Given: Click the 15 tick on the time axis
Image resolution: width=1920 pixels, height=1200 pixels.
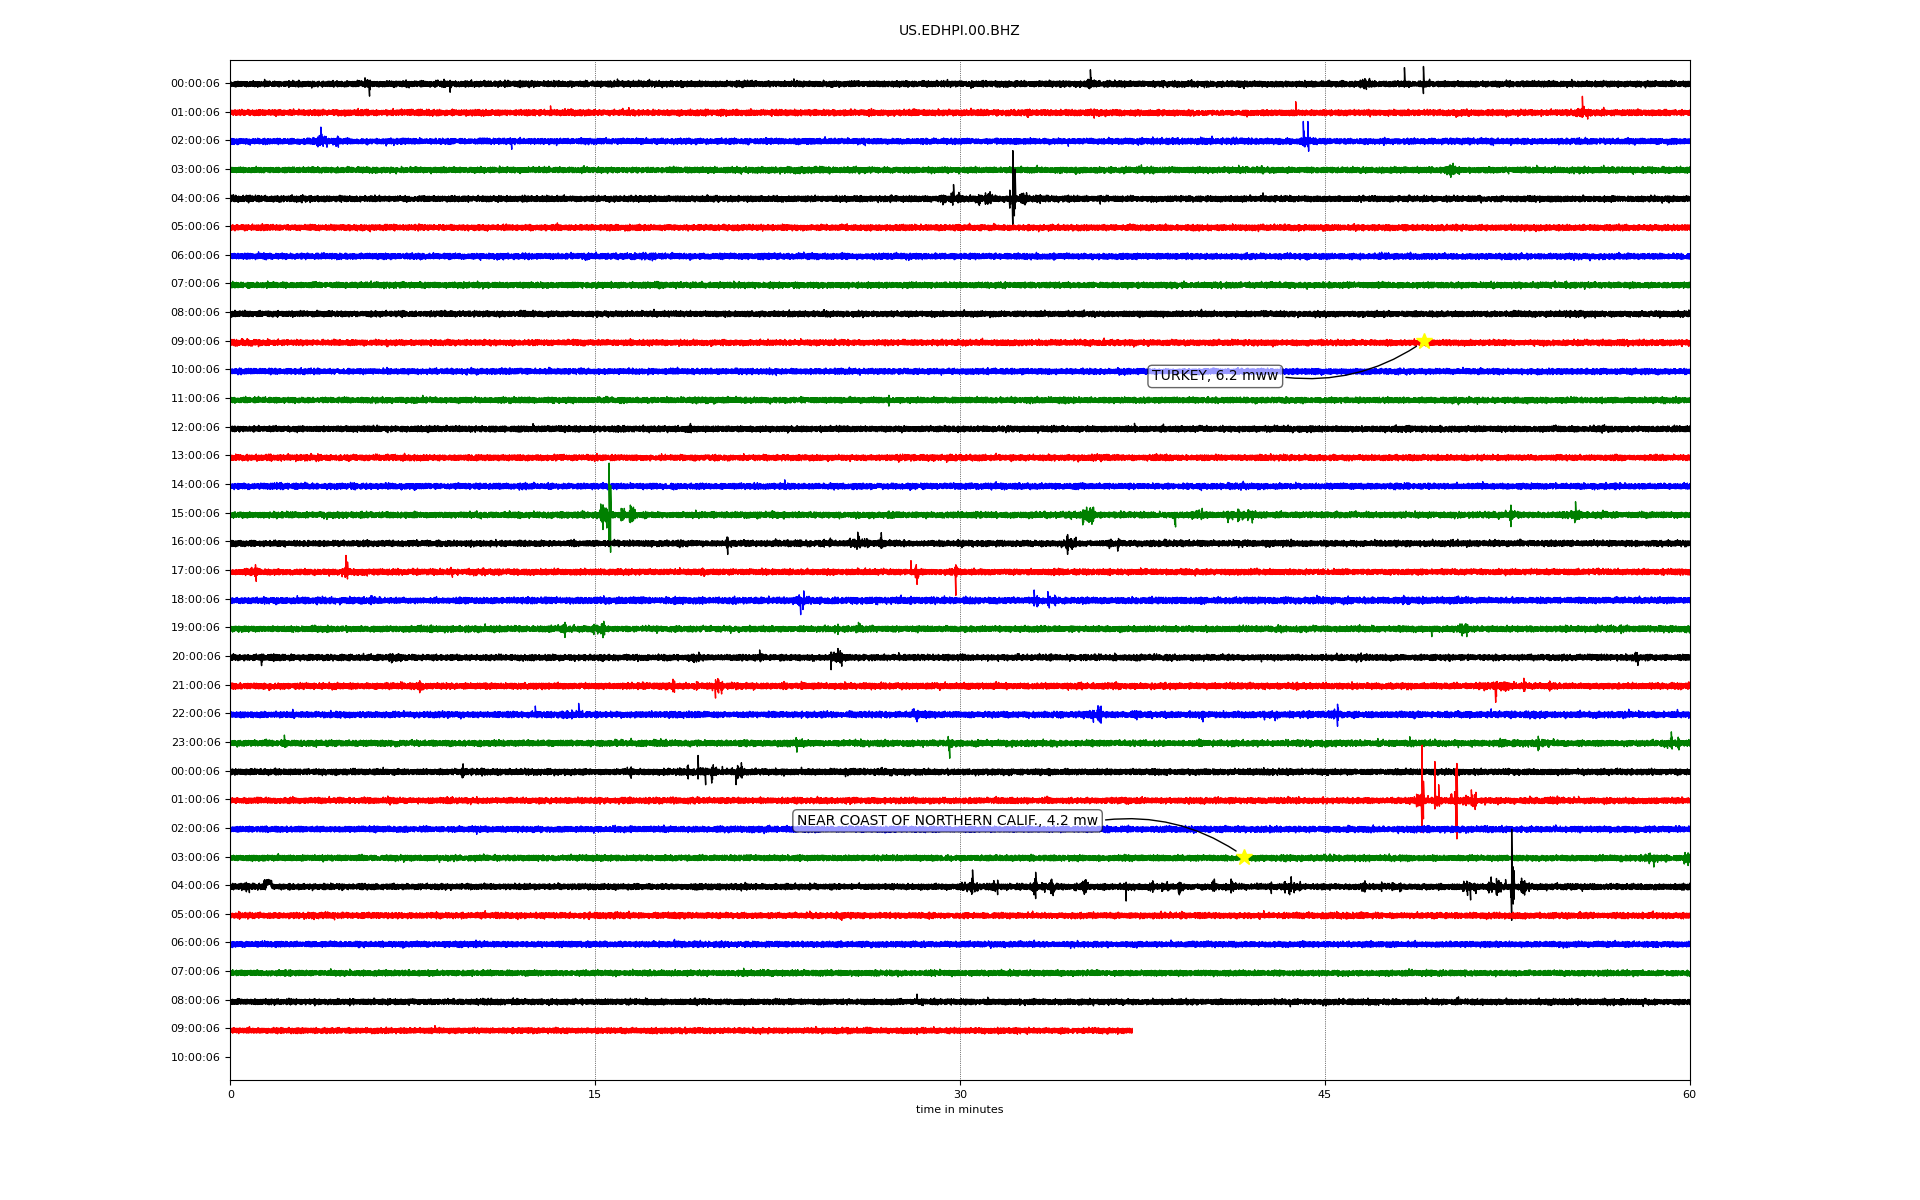Looking at the screenshot, I should tap(595, 1094).
